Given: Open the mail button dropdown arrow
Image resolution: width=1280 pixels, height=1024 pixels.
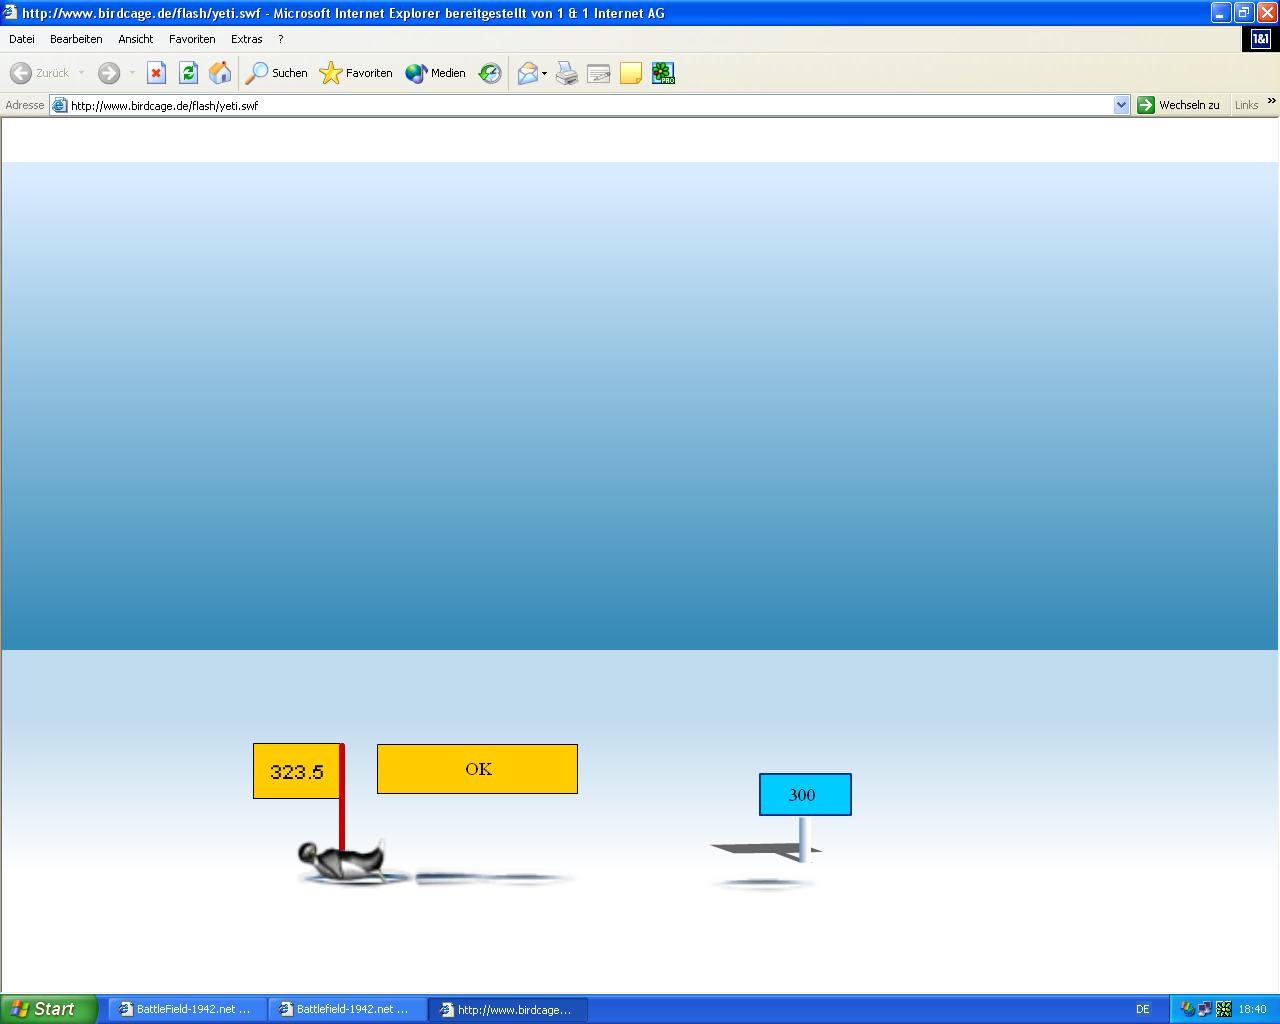Looking at the screenshot, I should pyautogui.click(x=544, y=74).
